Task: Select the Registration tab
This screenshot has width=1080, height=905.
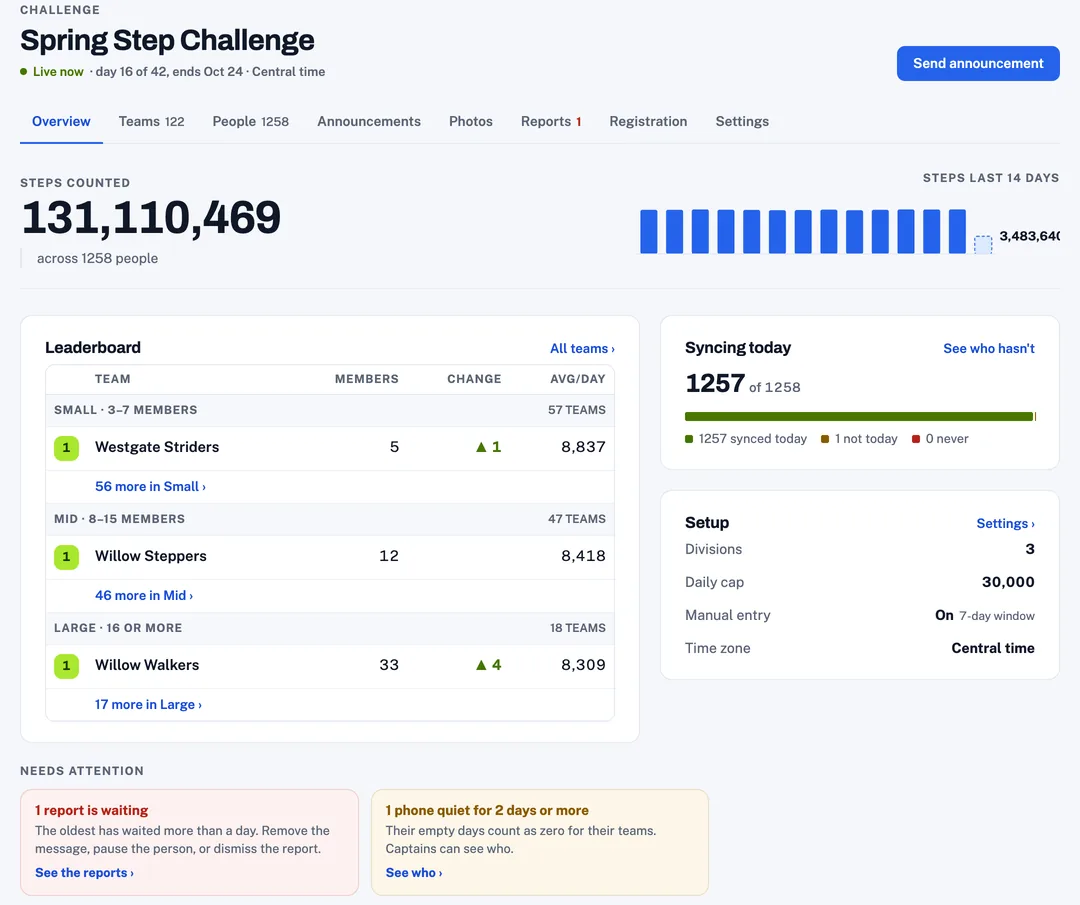Action: [x=648, y=121]
